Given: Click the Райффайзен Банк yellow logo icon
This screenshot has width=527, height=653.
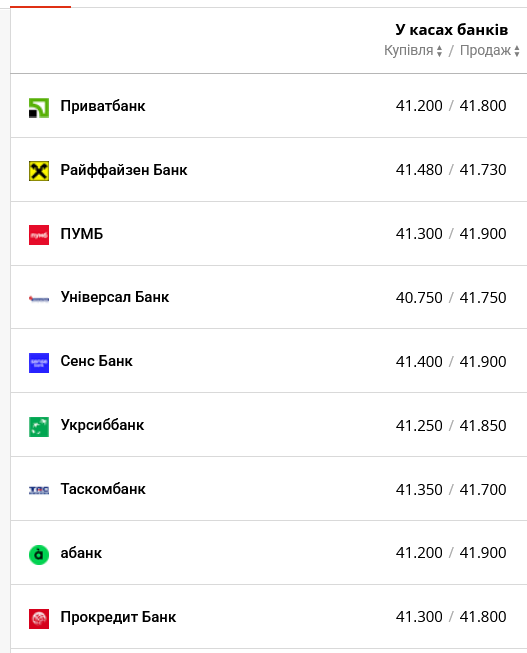Looking at the screenshot, I should (39, 171).
